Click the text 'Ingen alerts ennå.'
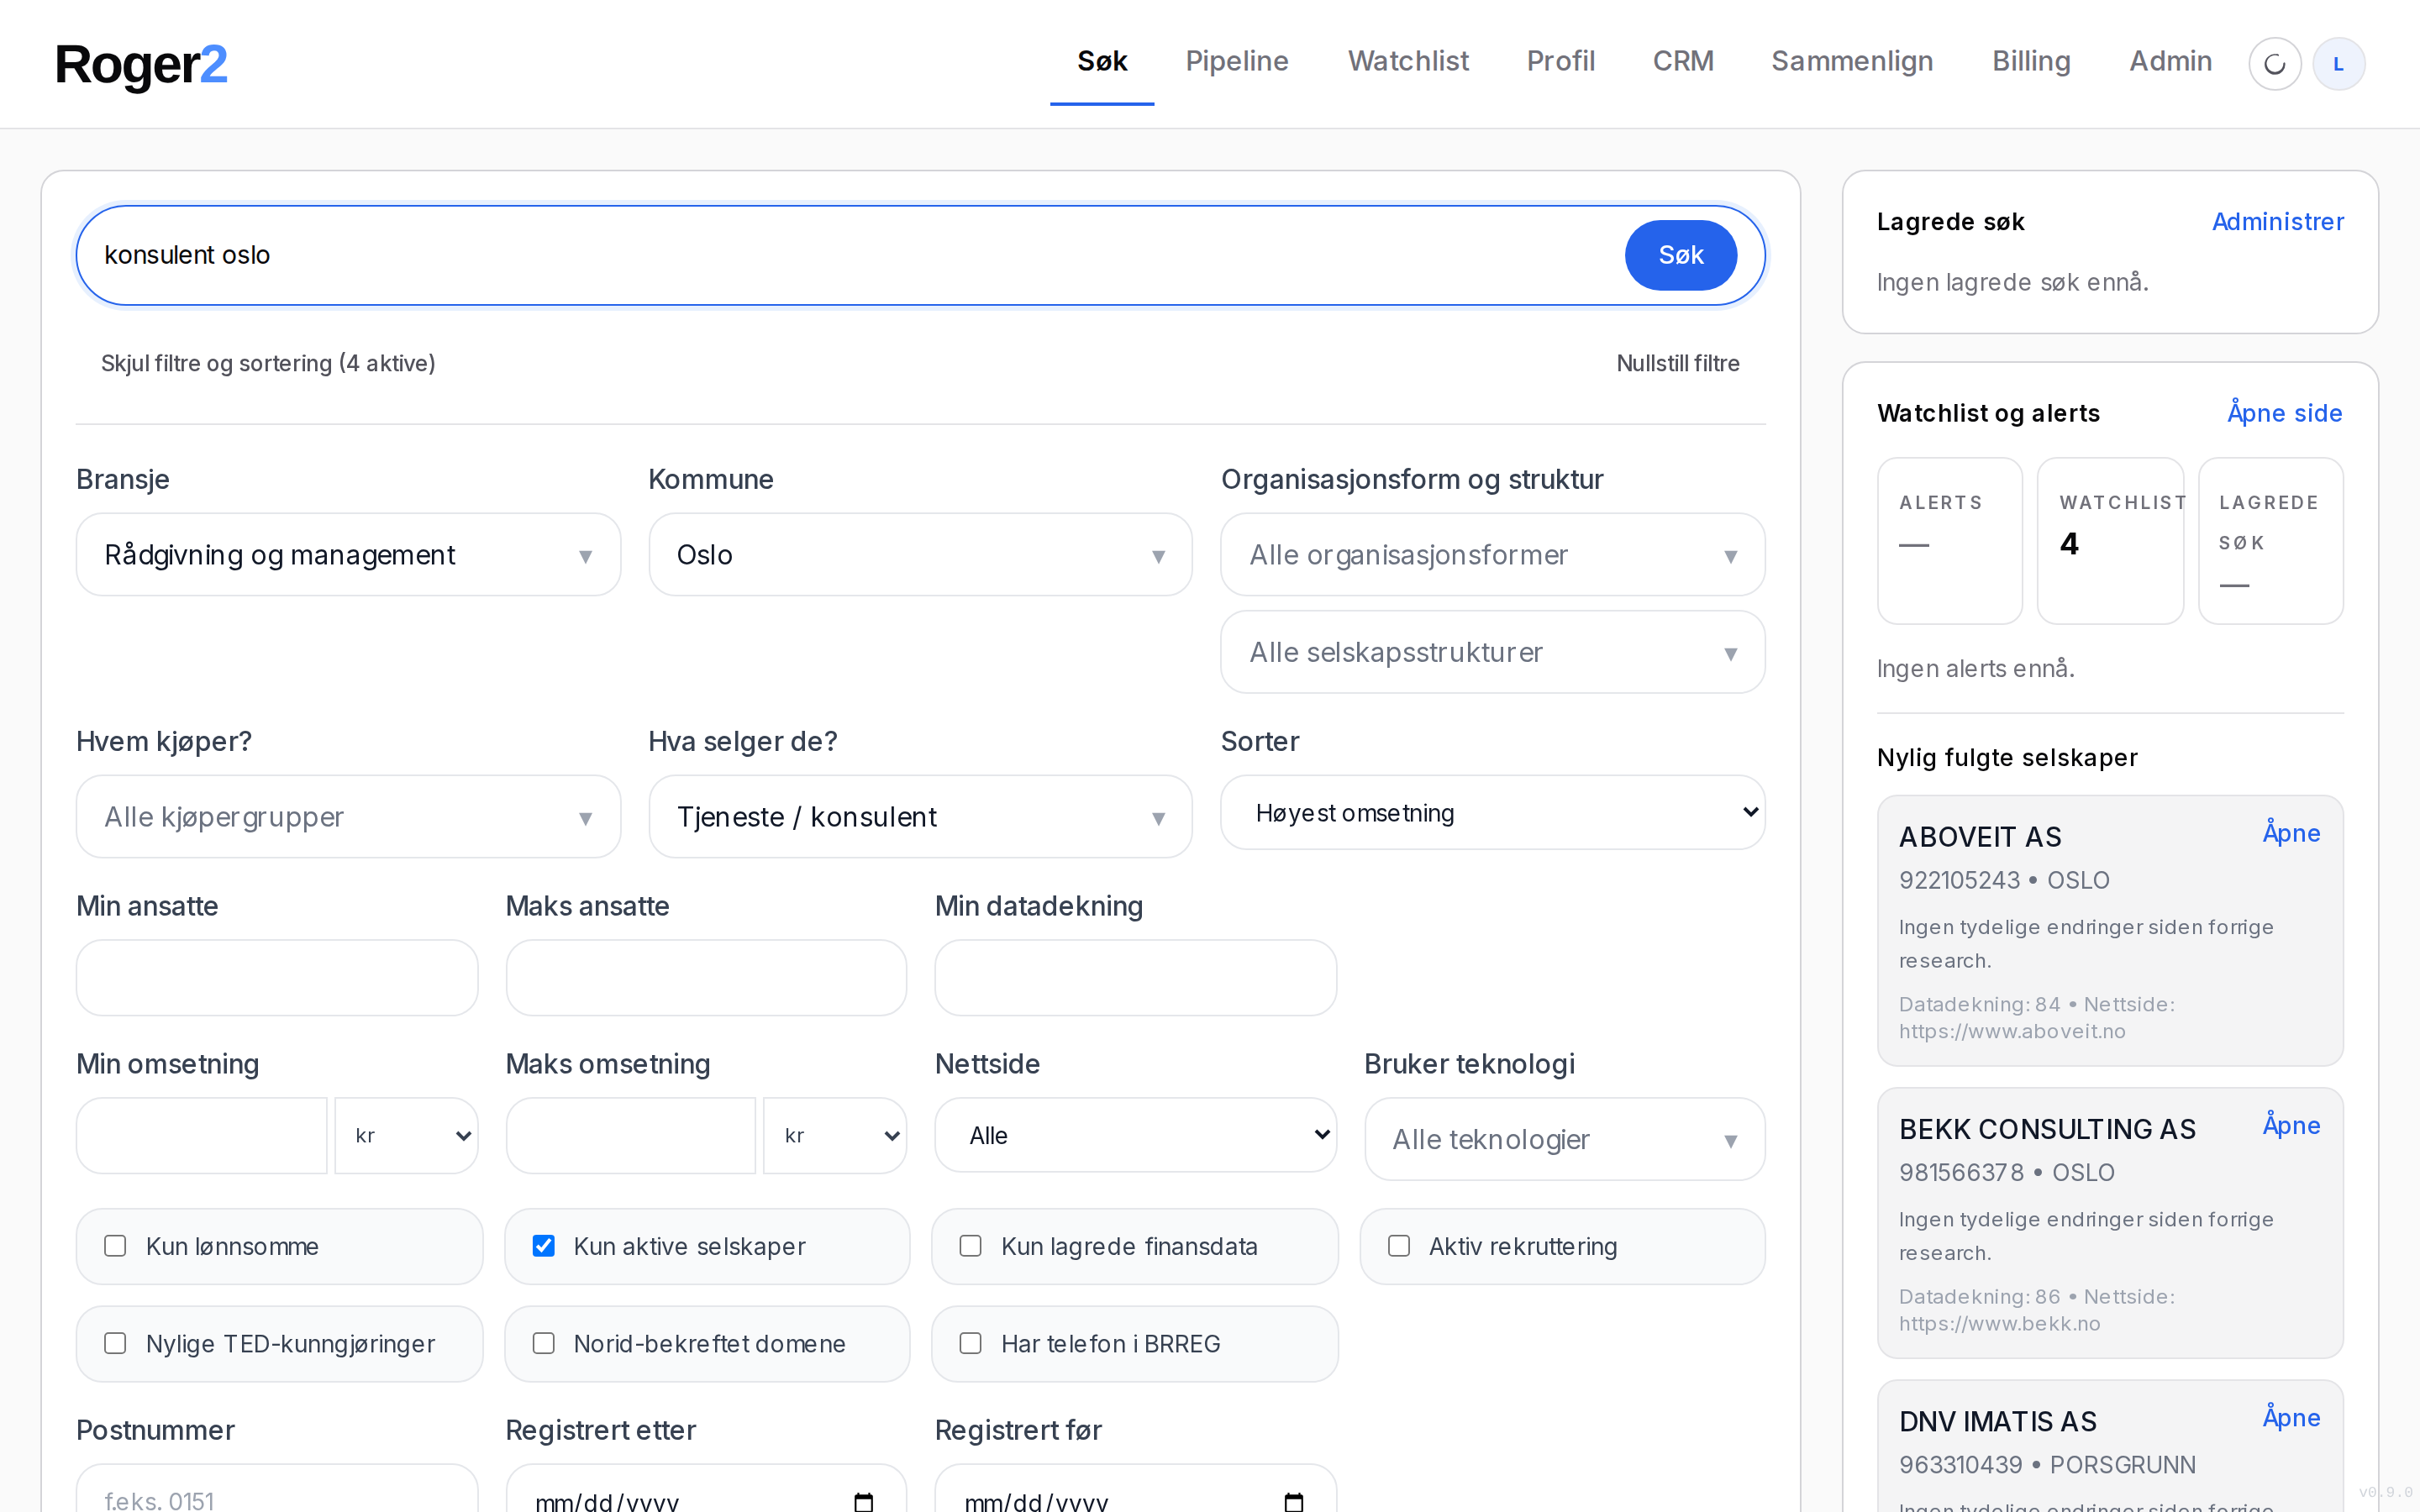Screen dimensions: 2420x1512 (1975, 668)
